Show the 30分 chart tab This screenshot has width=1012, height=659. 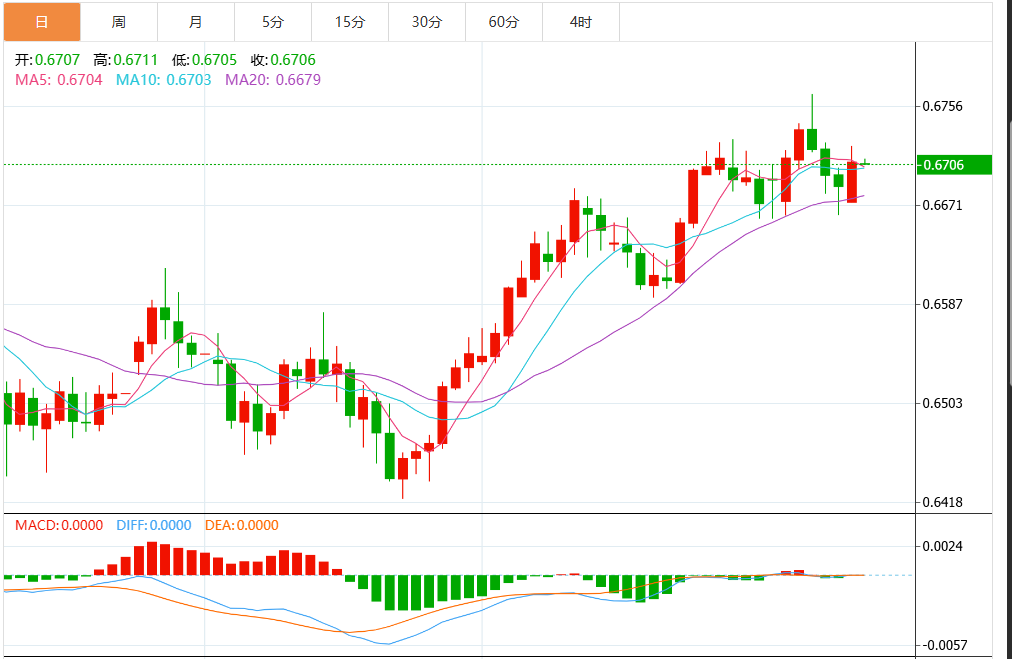pyautogui.click(x=427, y=21)
